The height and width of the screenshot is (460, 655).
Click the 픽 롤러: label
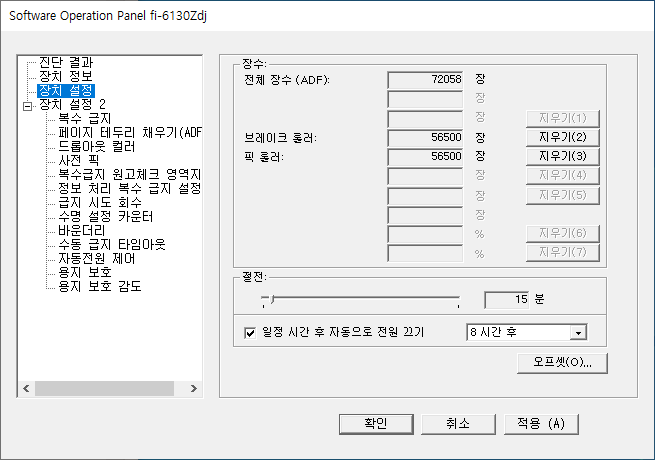tap(264, 157)
